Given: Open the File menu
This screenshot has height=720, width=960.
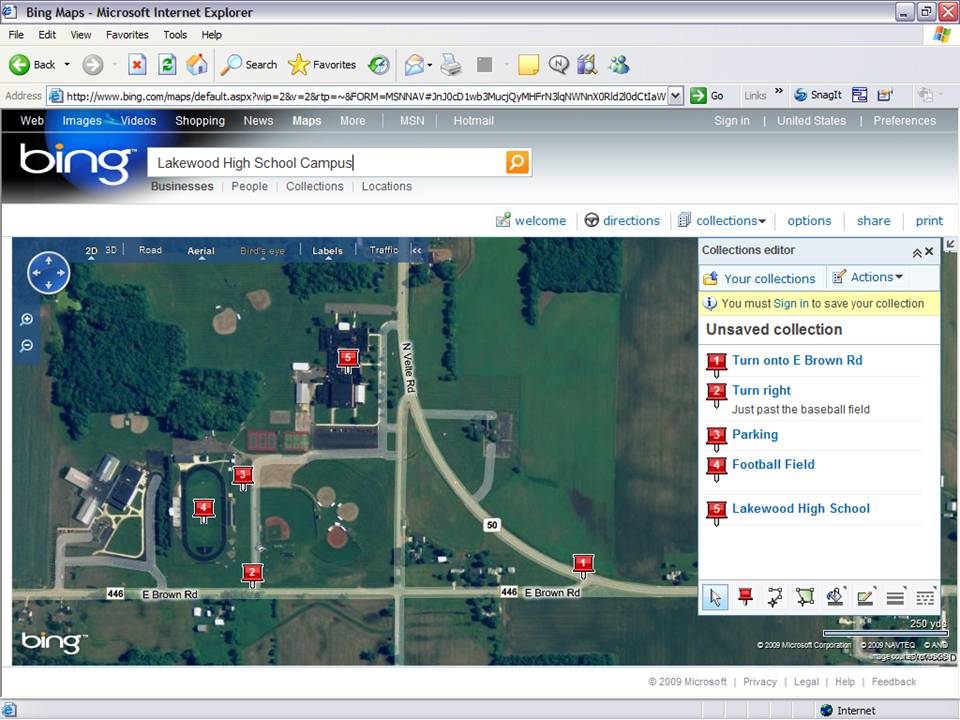Looking at the screenshot, I should click(16, 35).
